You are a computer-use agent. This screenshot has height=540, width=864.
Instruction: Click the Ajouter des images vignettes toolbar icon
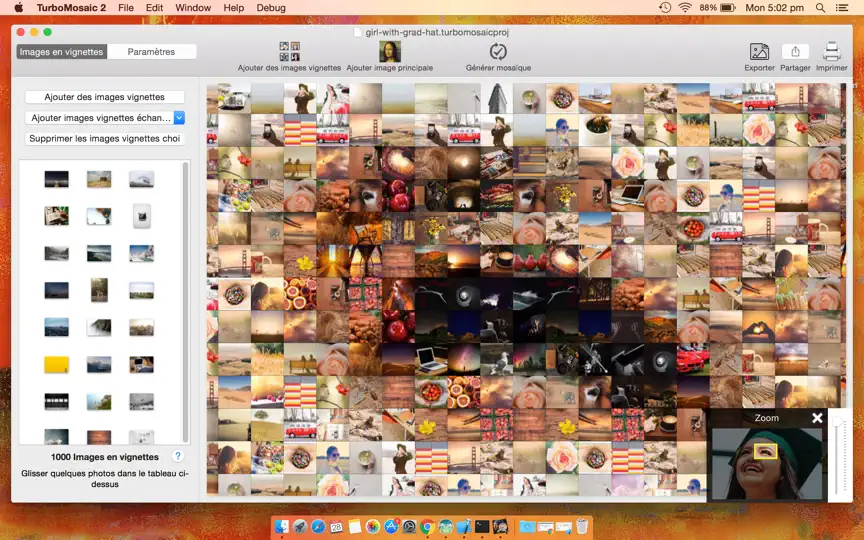tap(289, 52)
